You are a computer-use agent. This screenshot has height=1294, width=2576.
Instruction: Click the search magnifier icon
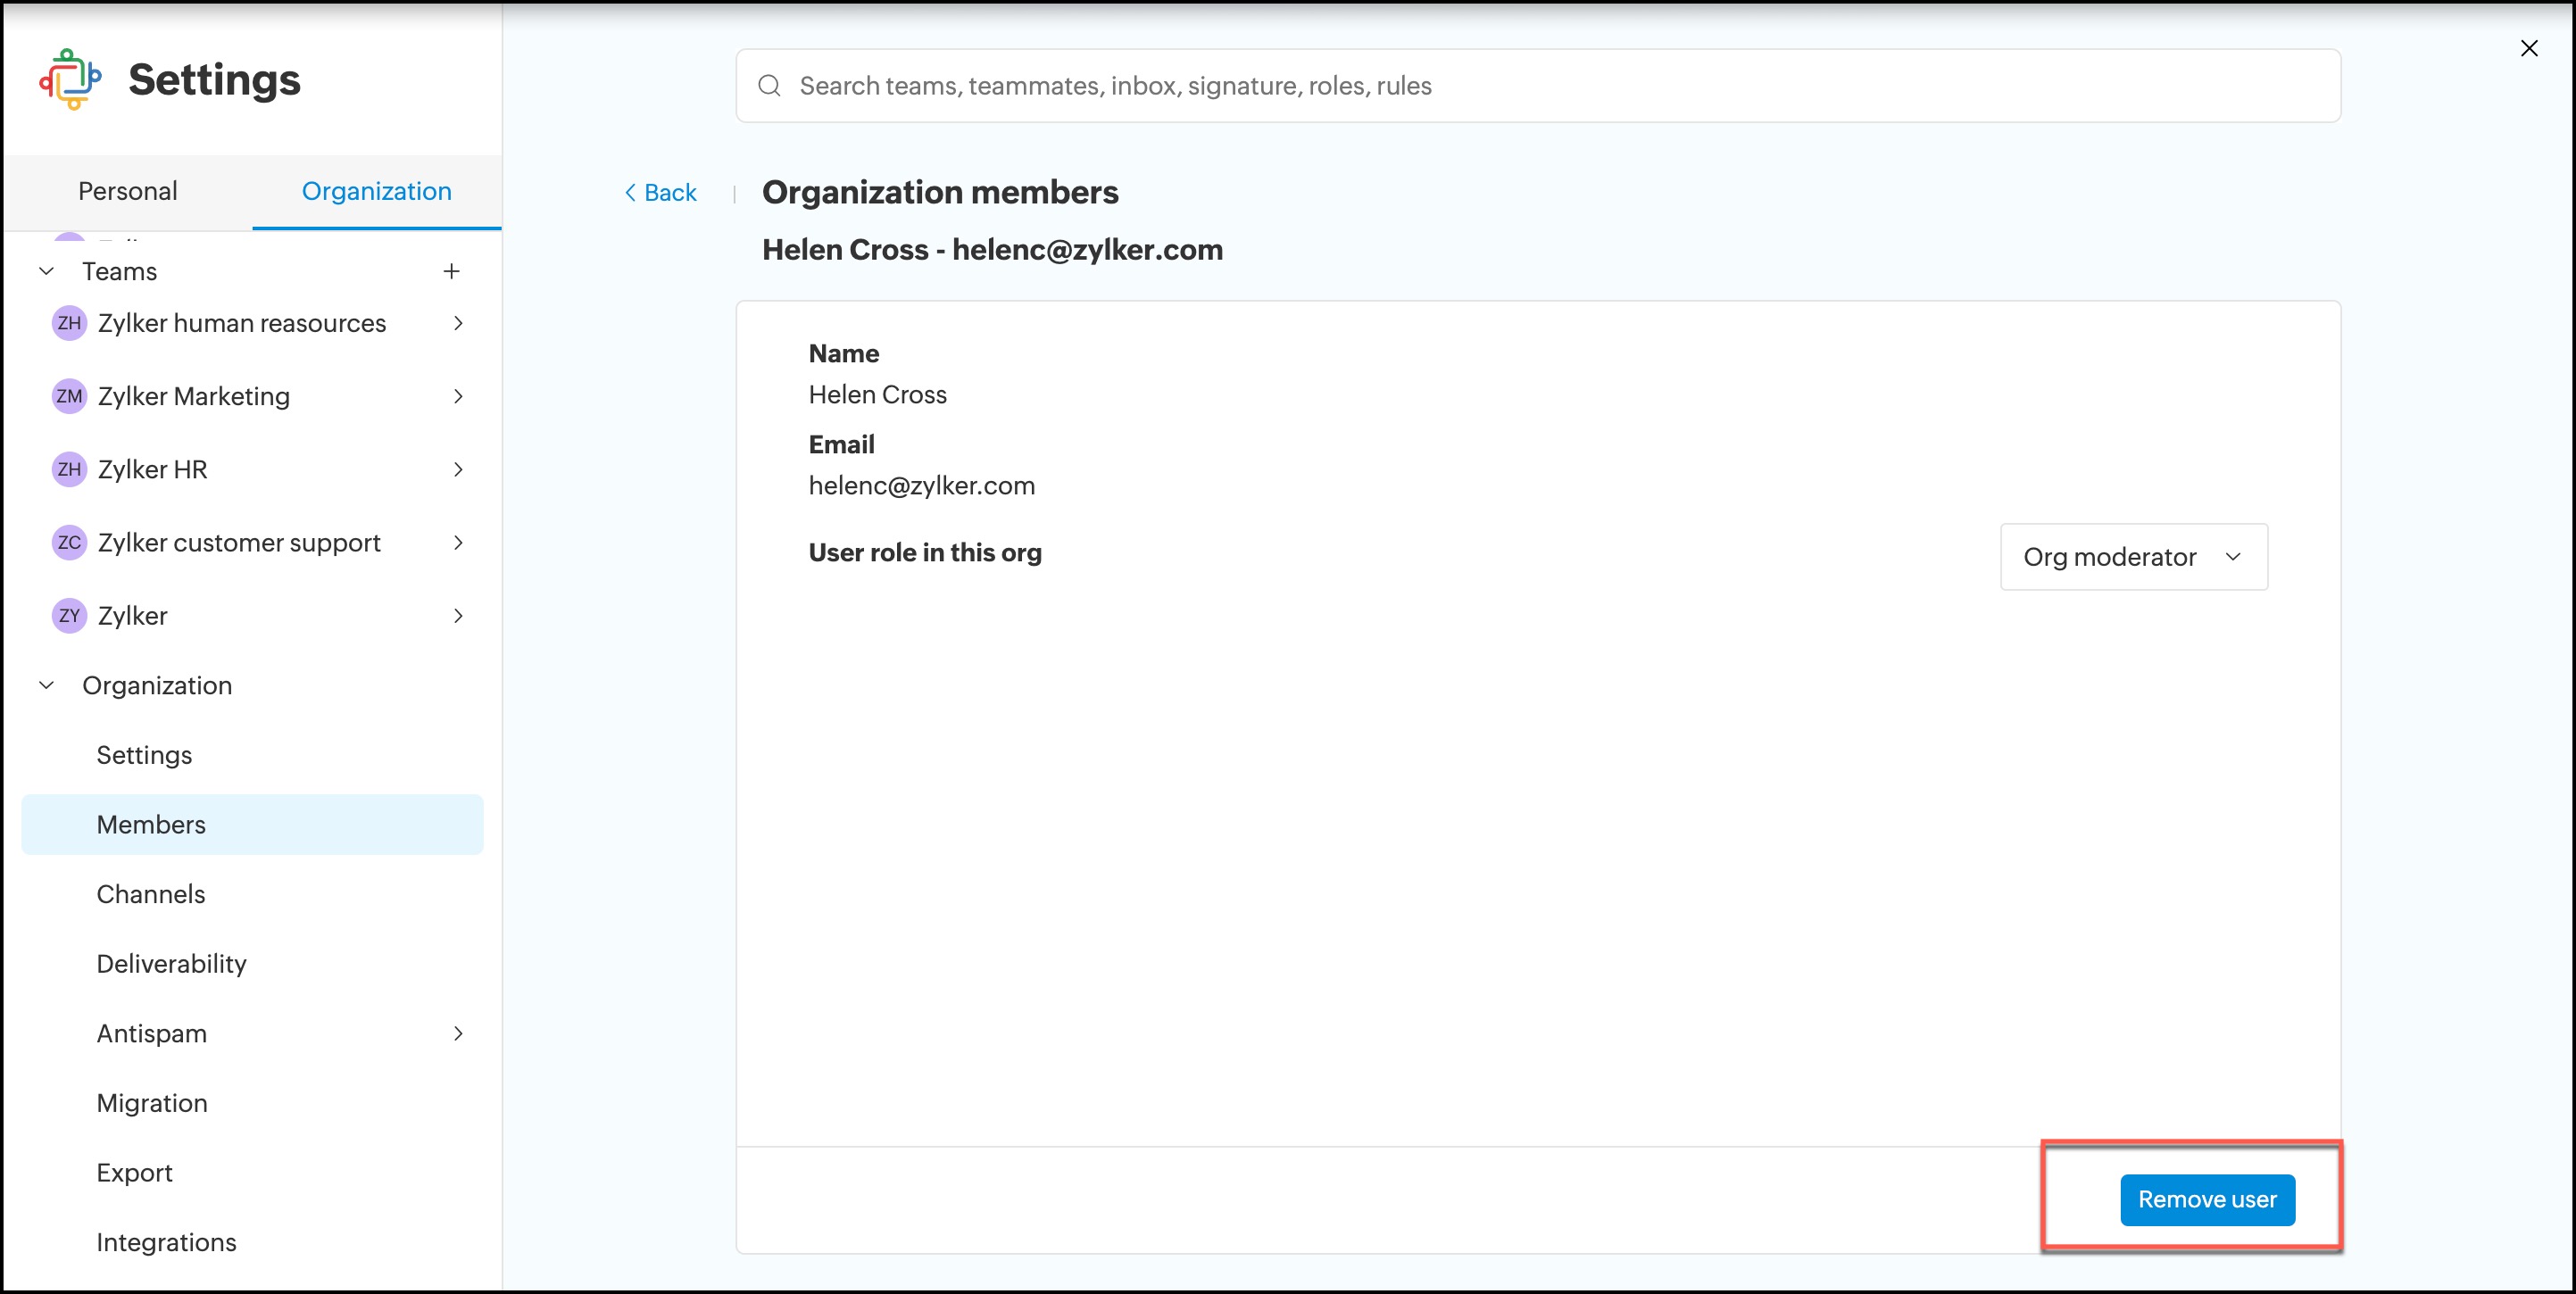(768, 86)
